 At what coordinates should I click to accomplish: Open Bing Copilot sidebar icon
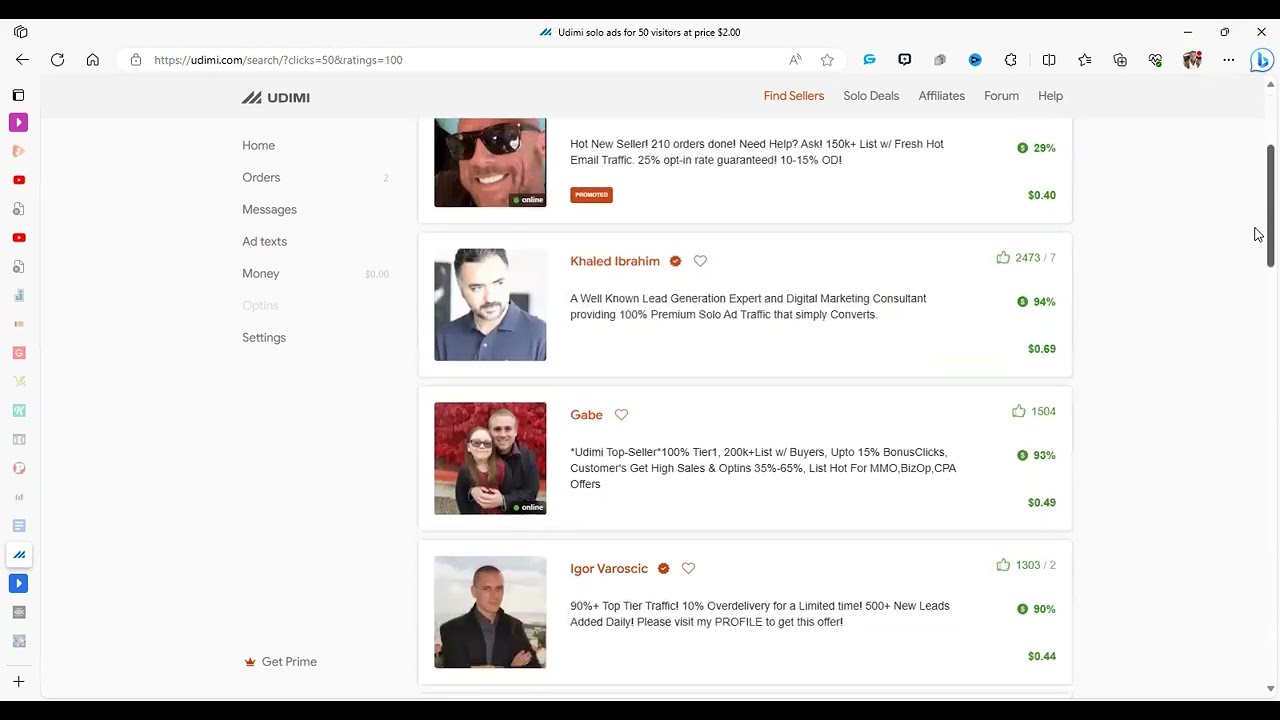click(1262, 60)
